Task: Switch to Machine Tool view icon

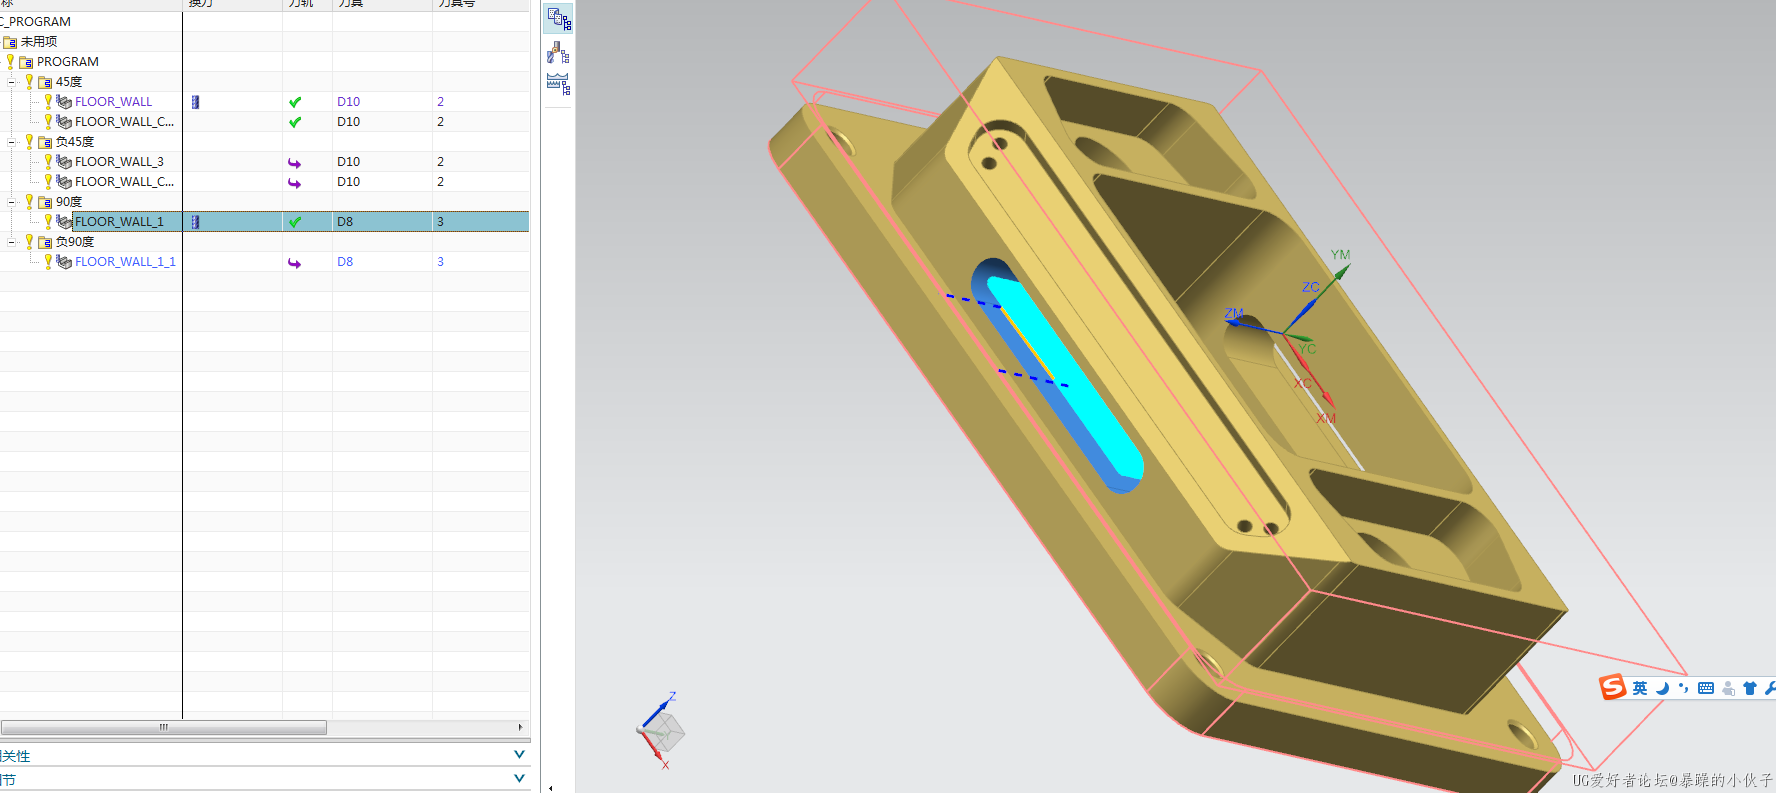Action: (x=558, y=53)
